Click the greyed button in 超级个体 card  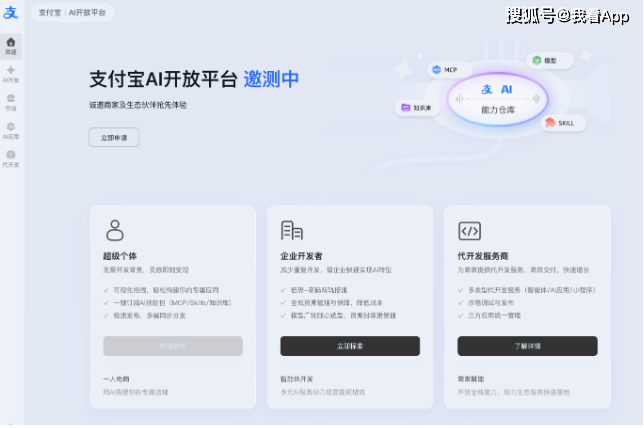tap(173, 346)
